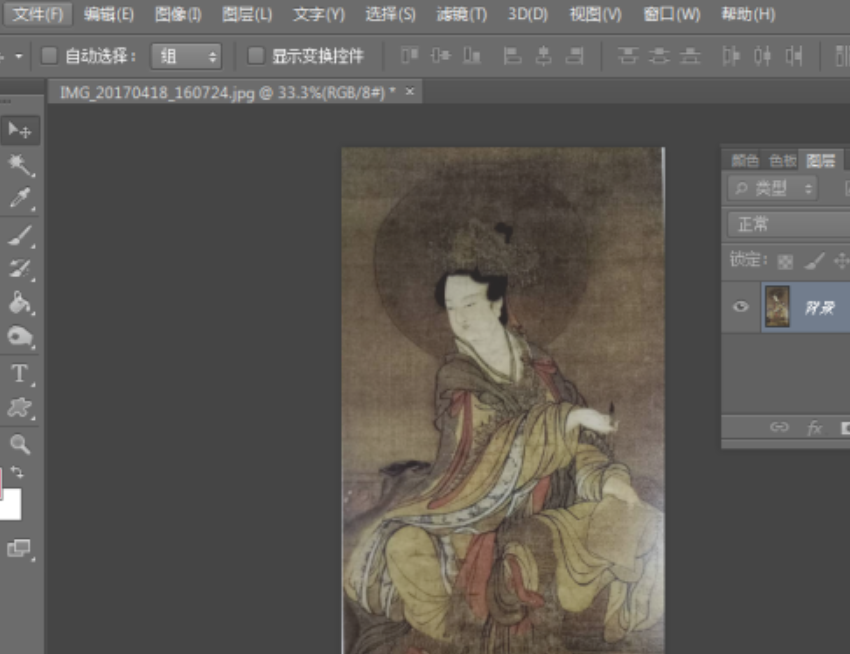The height and width of the screenshot is (654, 850).
Task: Click the distribute top edges icon
Action: click(628, 55)
